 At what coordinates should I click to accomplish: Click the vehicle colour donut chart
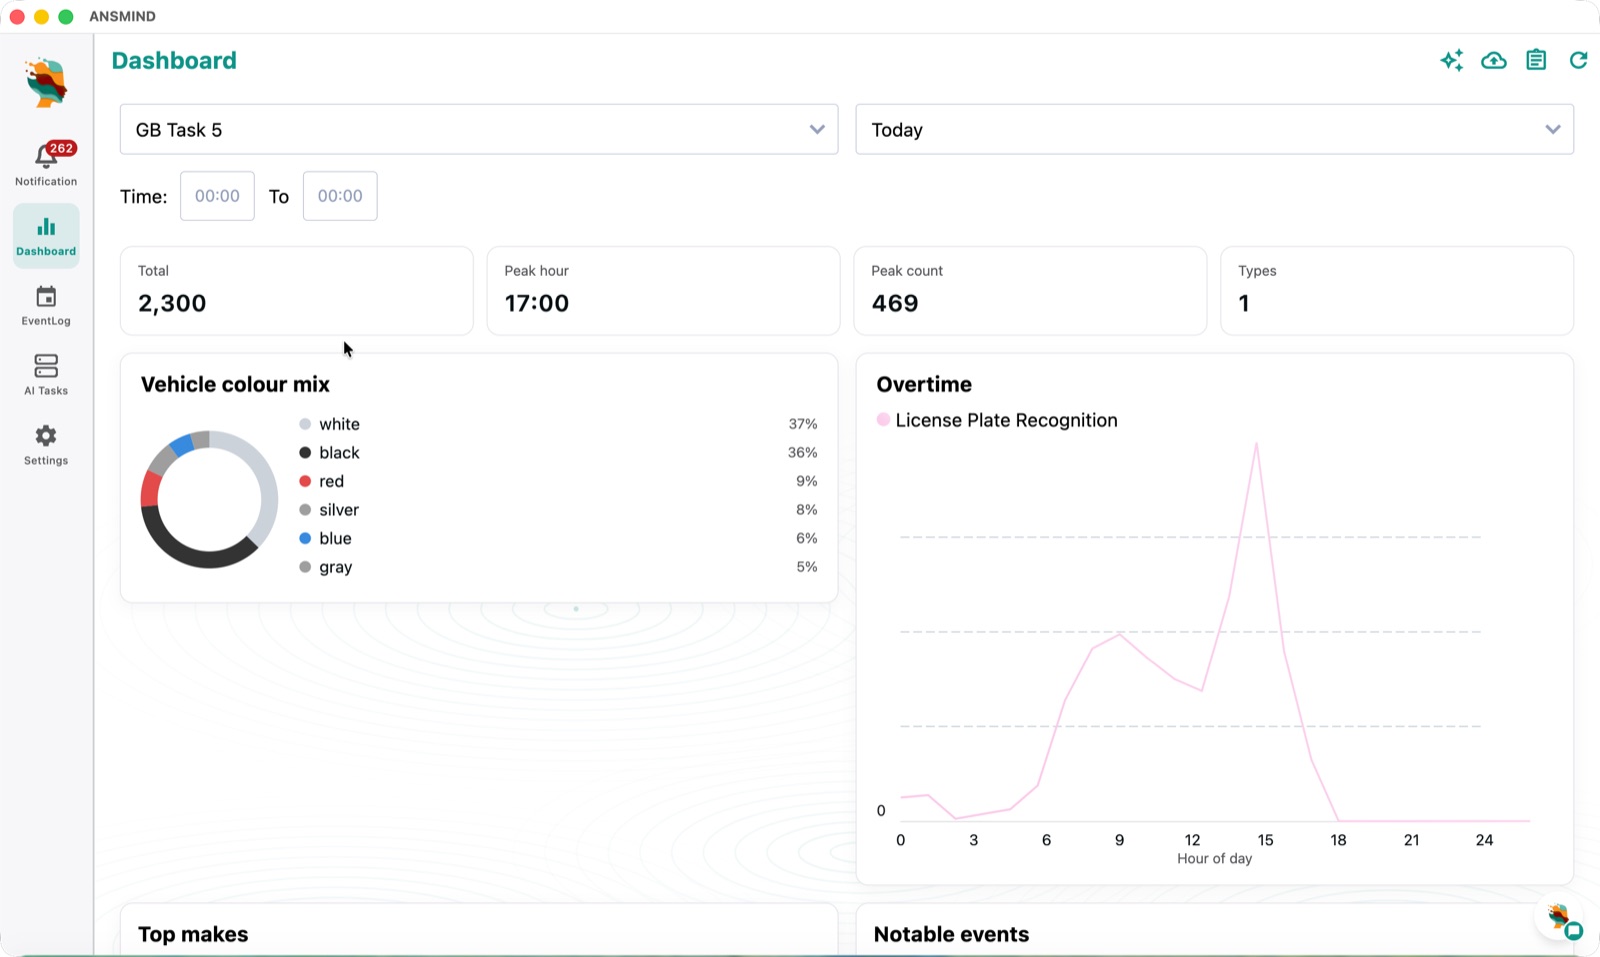[x=209, y=499]
